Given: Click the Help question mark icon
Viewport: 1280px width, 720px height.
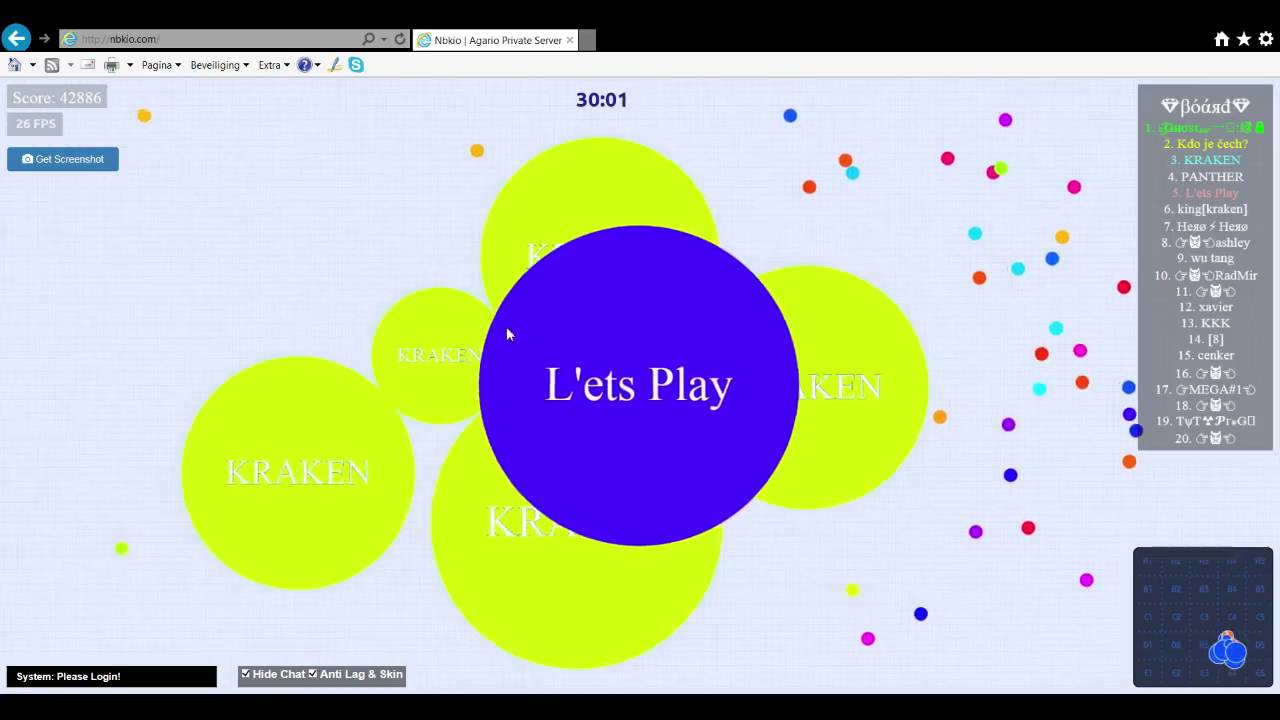Looking at the screenshot, I should pos(304,65).
